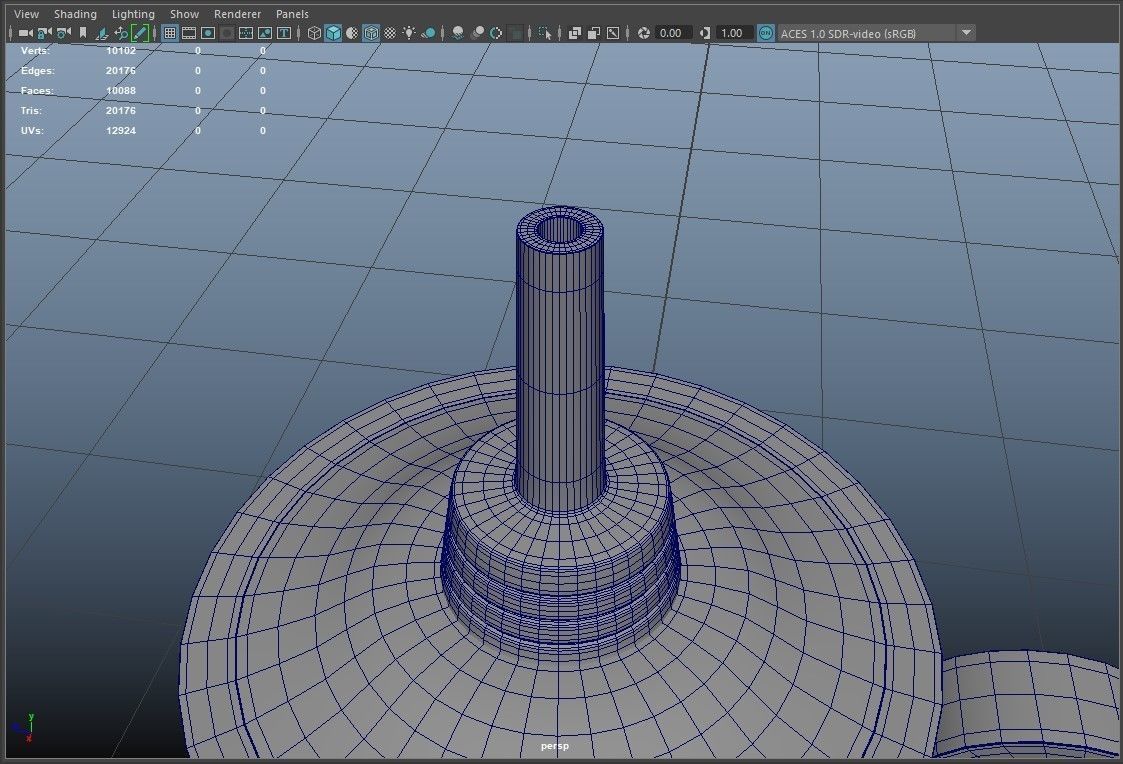Toggle the Safe Title overlay

click(x=284, y=33)
